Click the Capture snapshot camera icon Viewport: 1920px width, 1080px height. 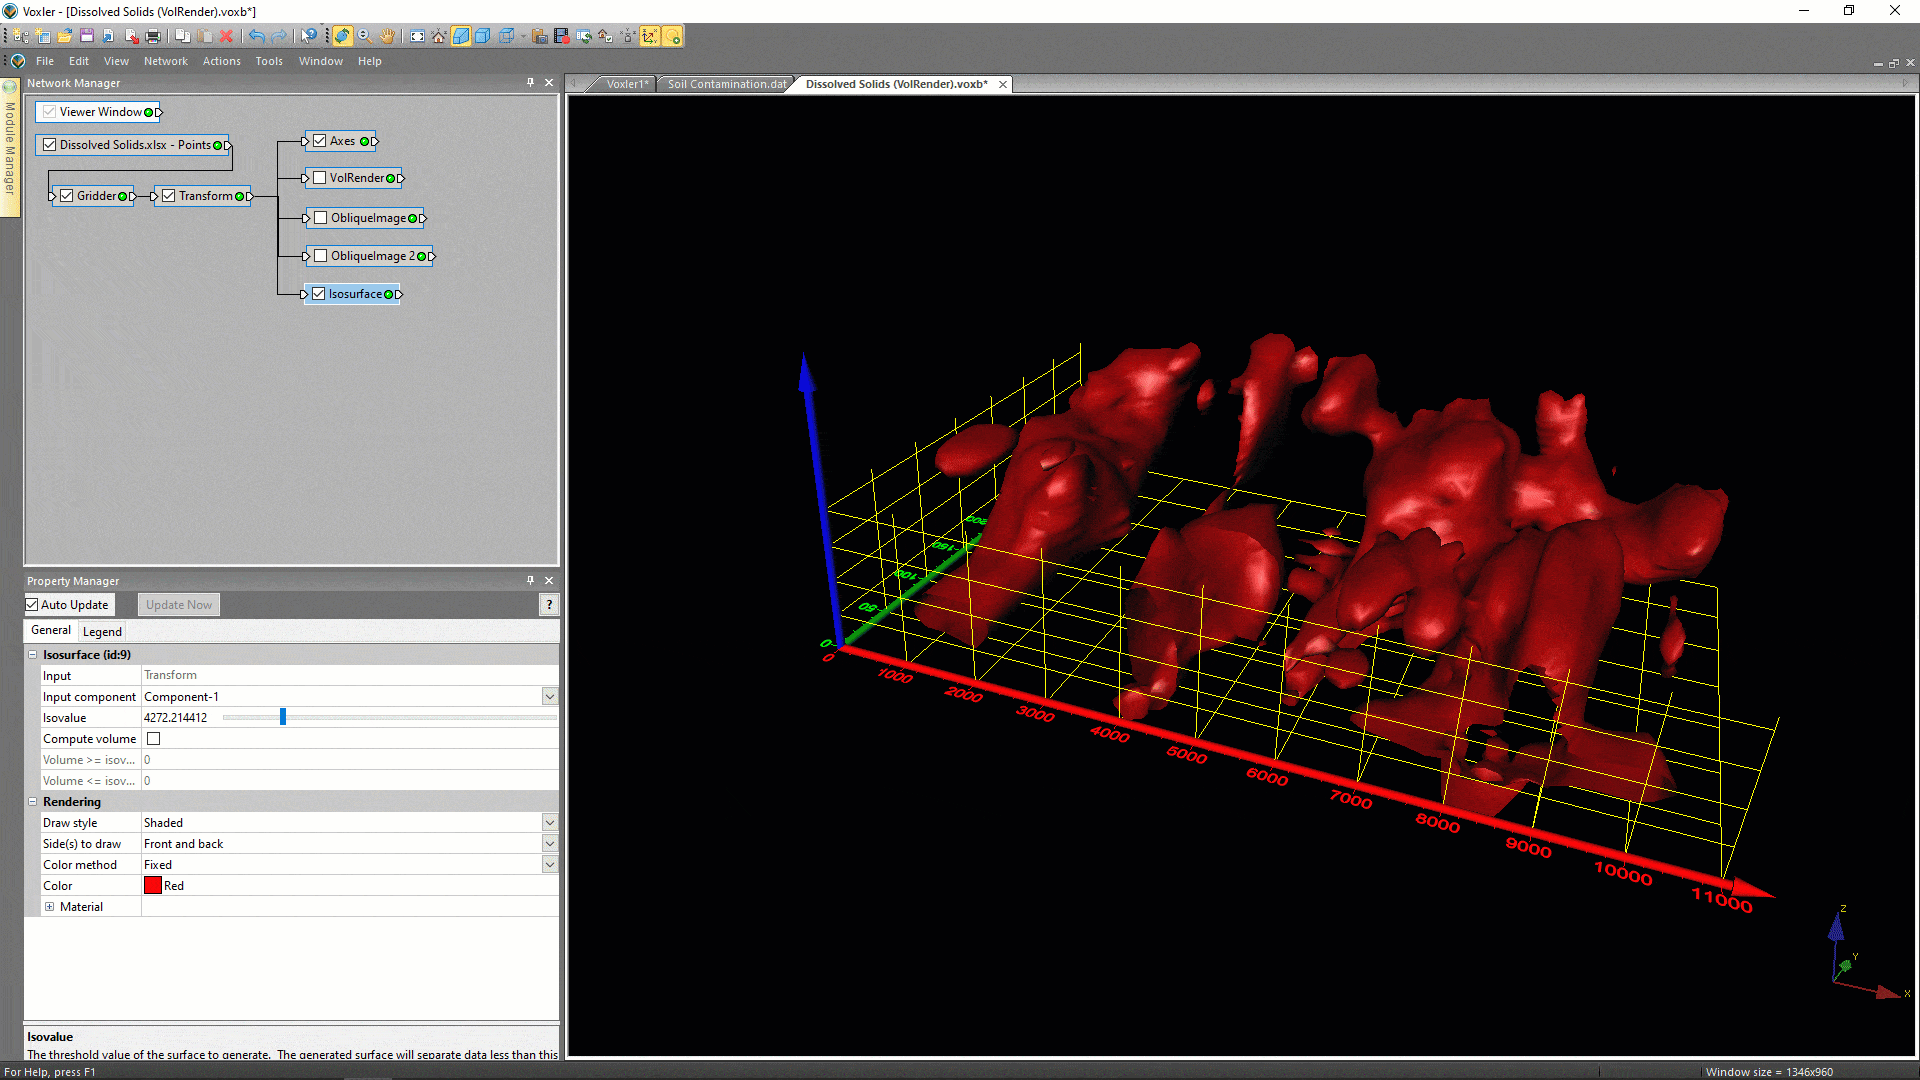click(540, 36)
